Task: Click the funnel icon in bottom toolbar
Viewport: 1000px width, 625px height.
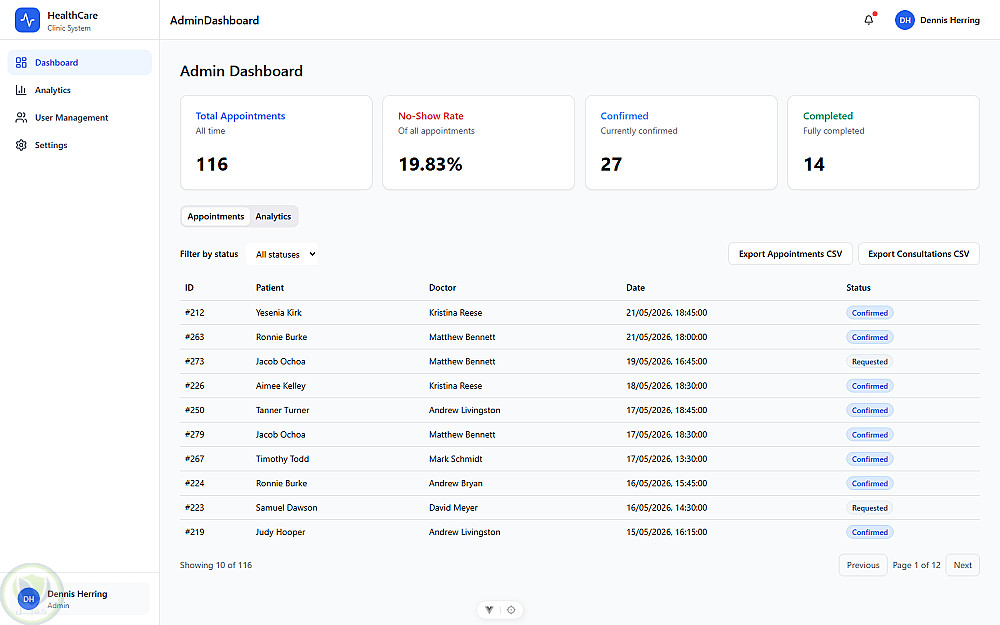Action: click(489, 610)
